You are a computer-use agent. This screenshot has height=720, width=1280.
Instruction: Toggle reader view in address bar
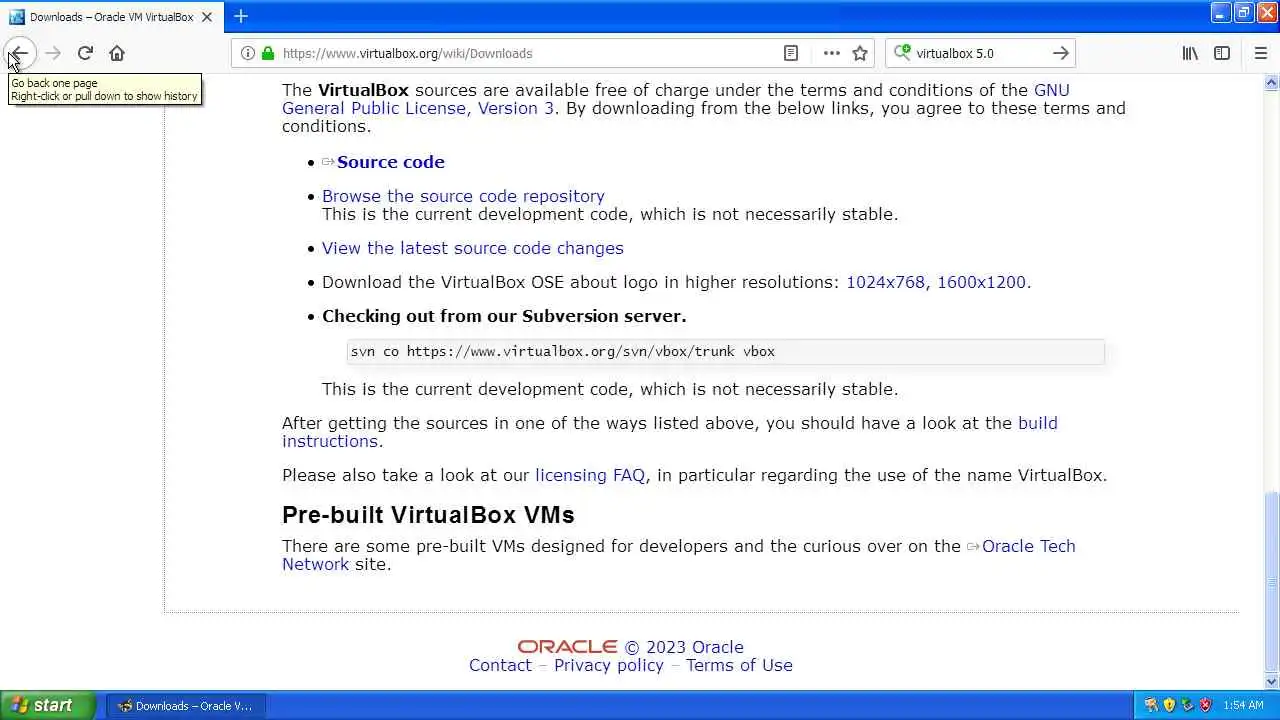791,53
